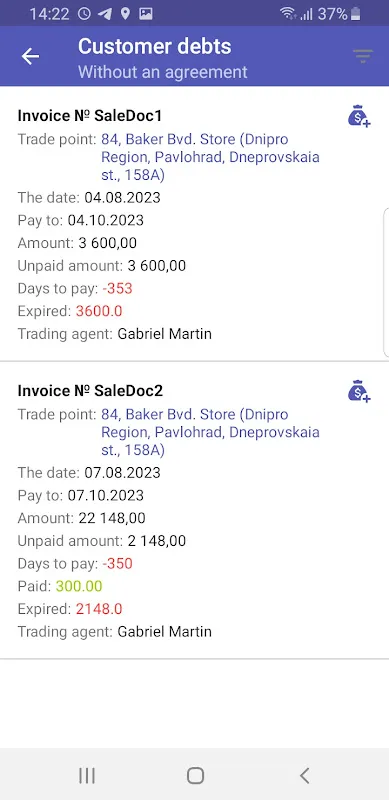Image resolution: width=389 pixels, height=800 pixels.
Task: Tap Android home button
Action: point(195,776)
